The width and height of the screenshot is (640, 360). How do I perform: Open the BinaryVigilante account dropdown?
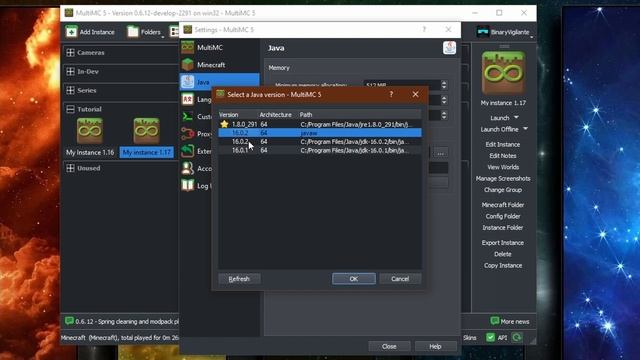click(x=504, y=32)
